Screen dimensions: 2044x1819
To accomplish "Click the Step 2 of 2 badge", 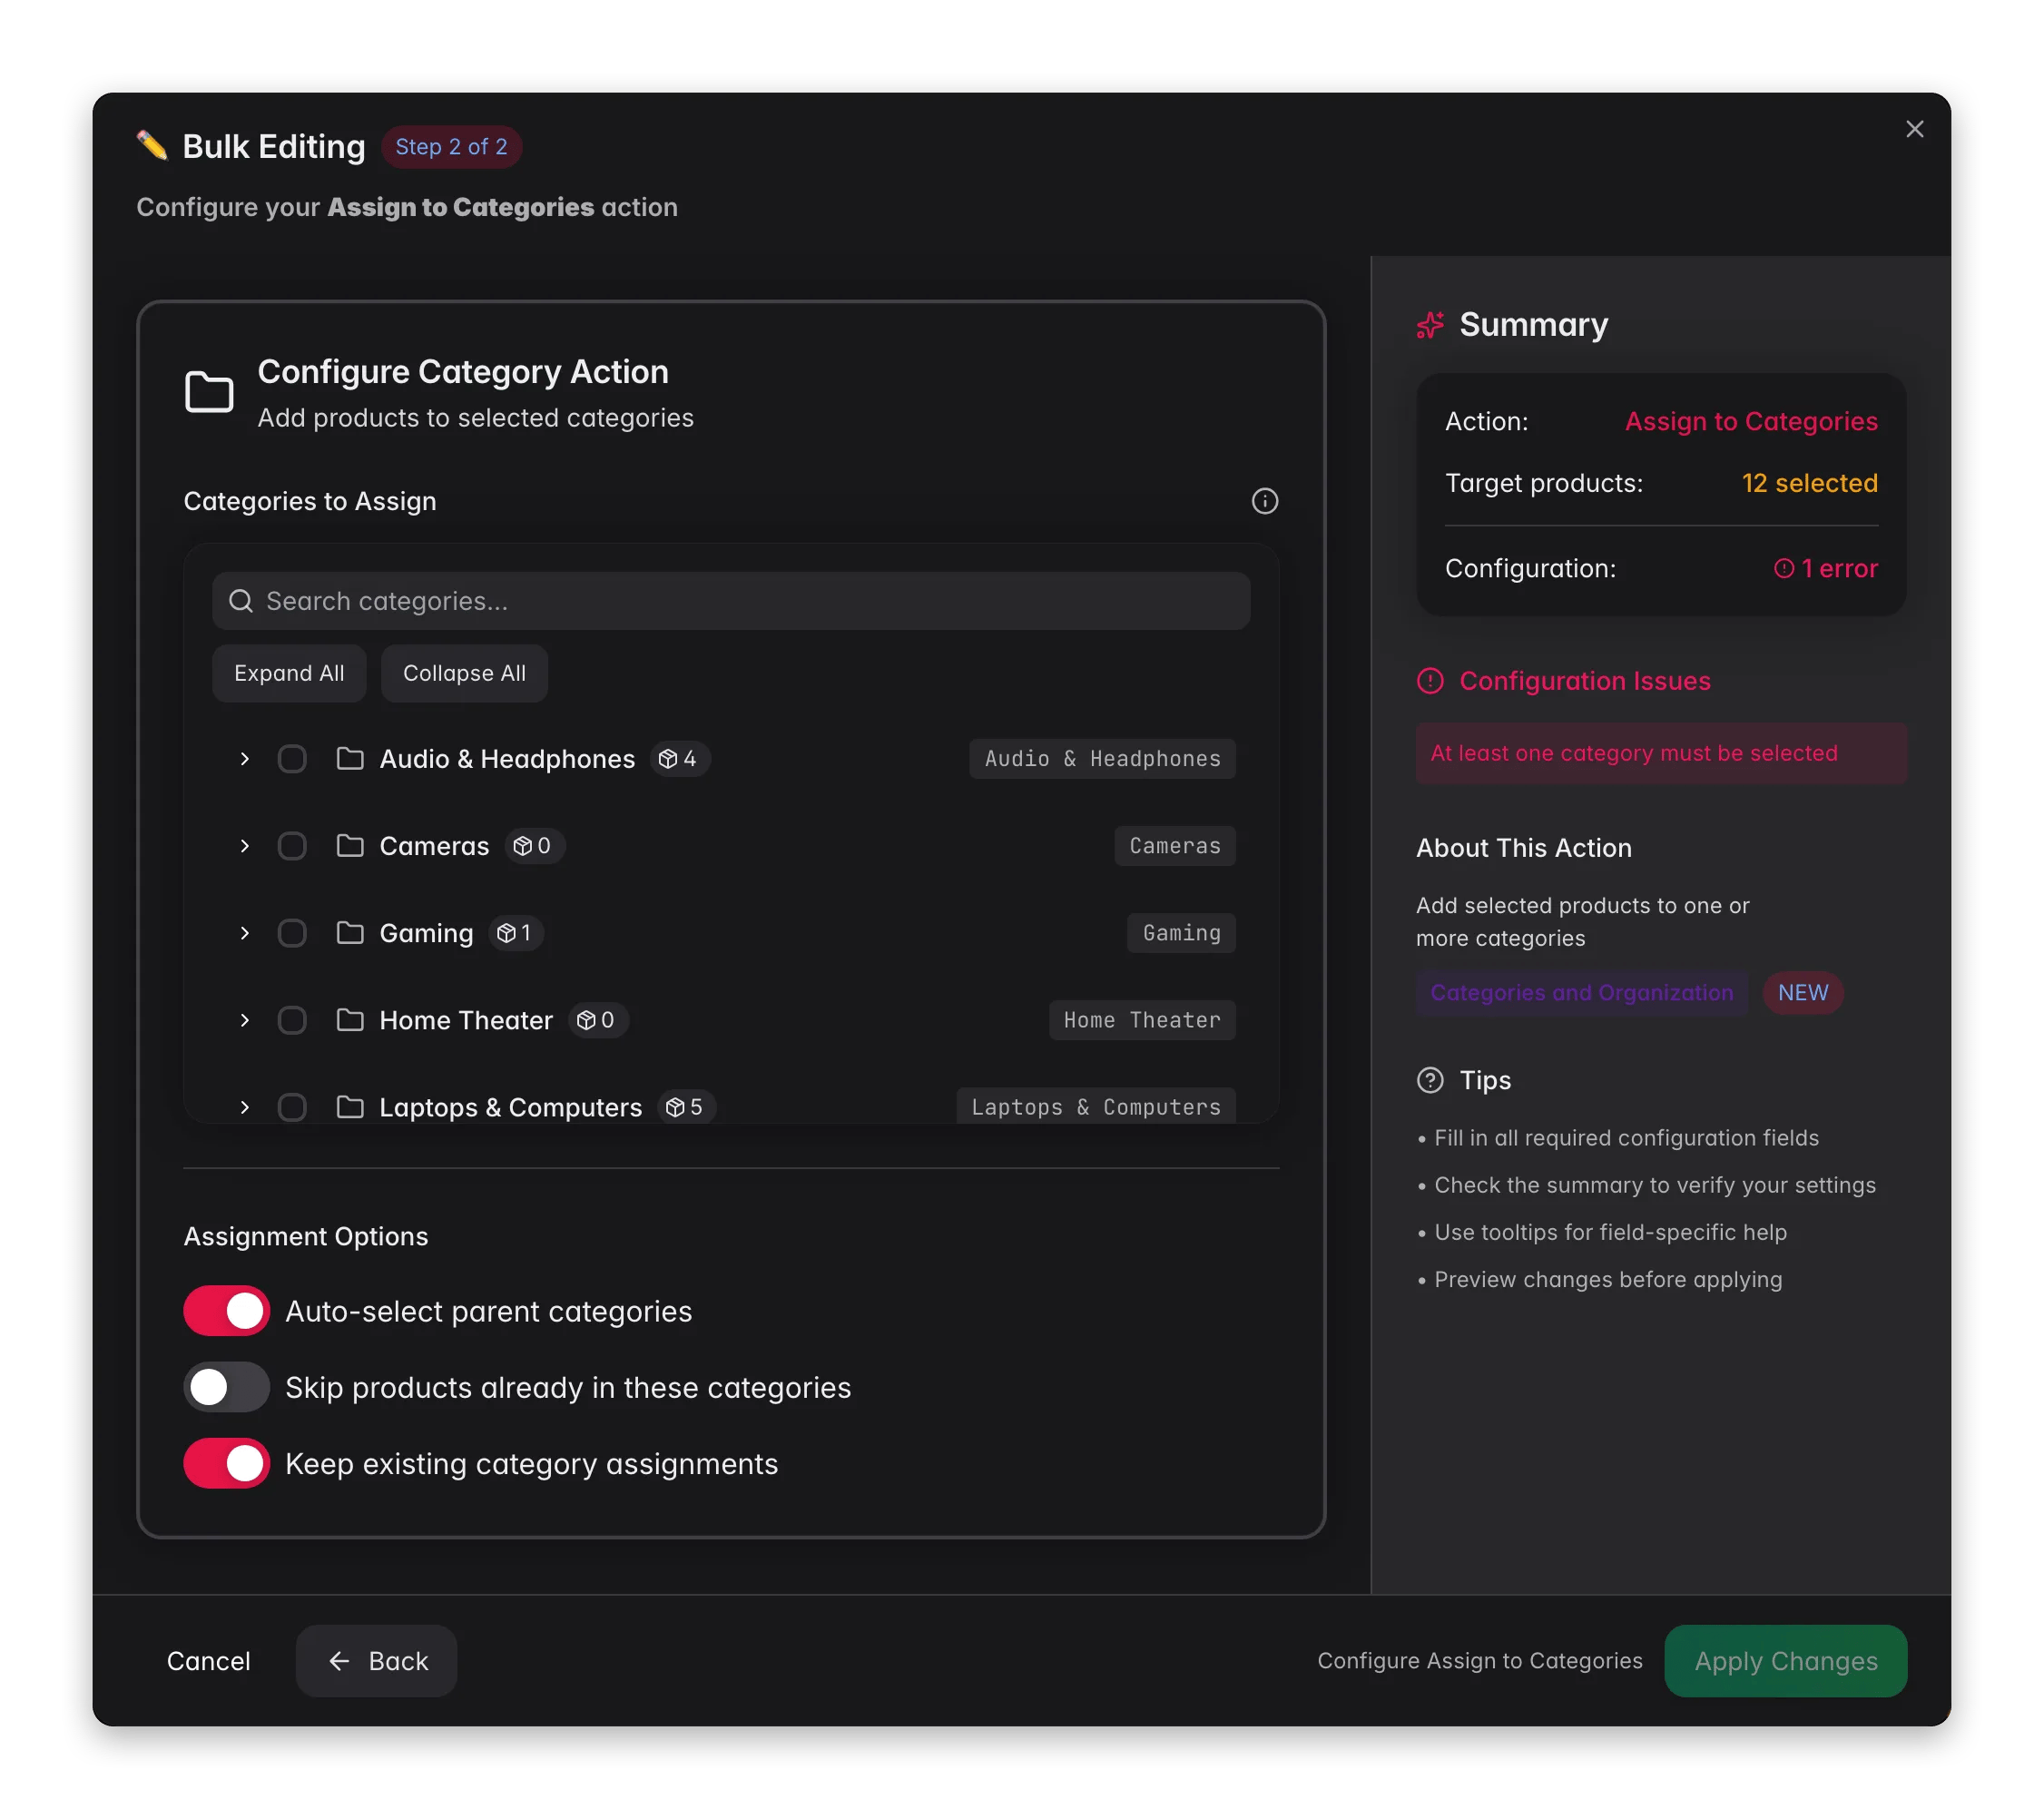I will [451, 147].
